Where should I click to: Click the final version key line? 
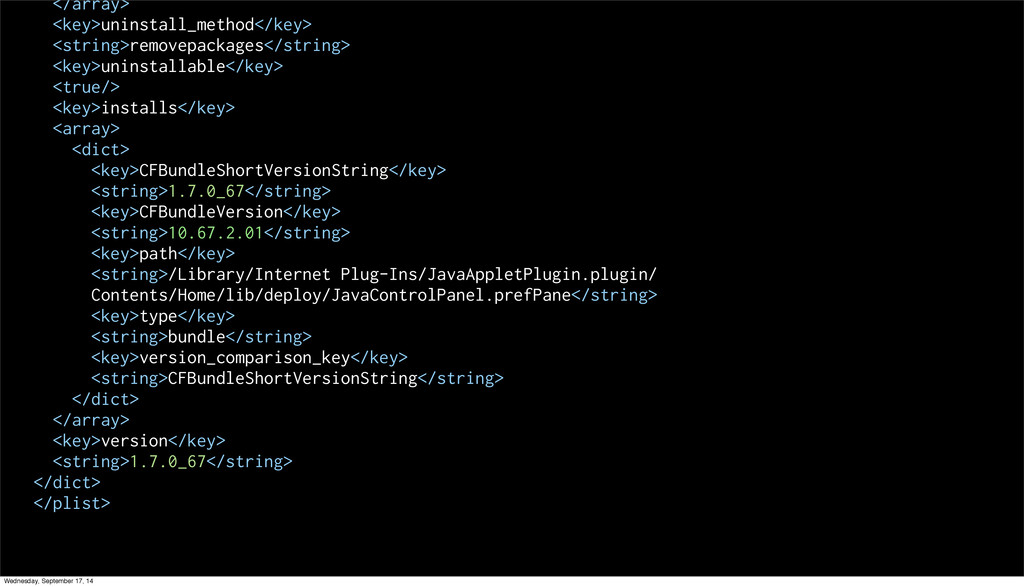[x=138, y=441]
